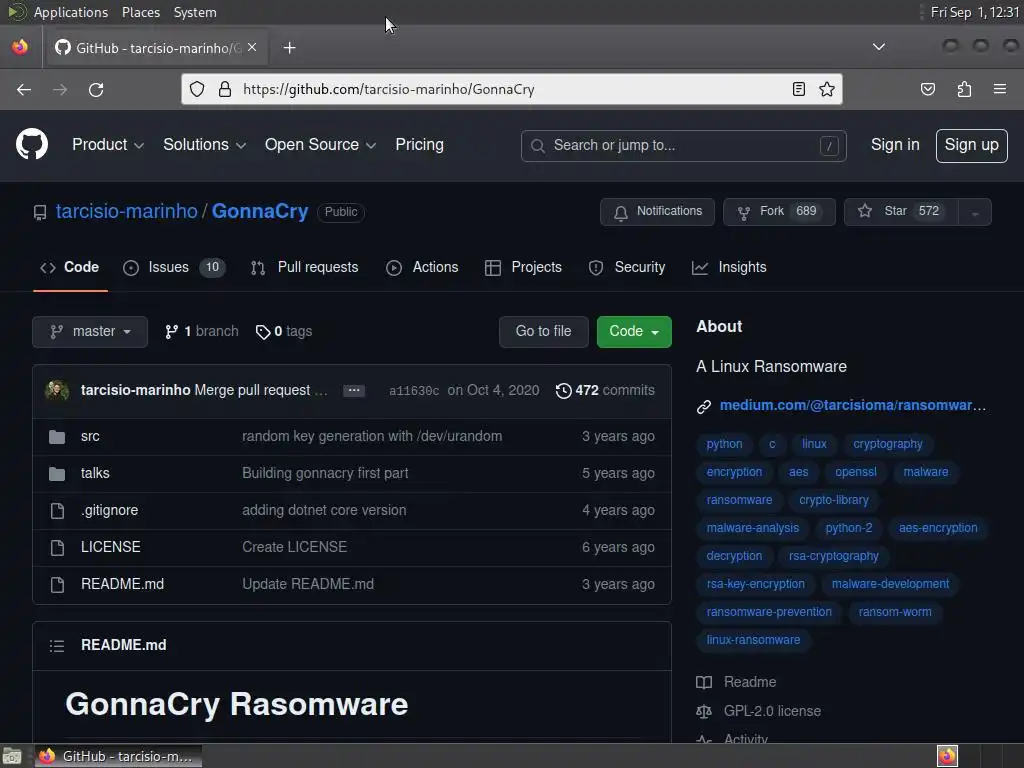
Task: View the 1 branch link
Action: [x=202, y=332]
